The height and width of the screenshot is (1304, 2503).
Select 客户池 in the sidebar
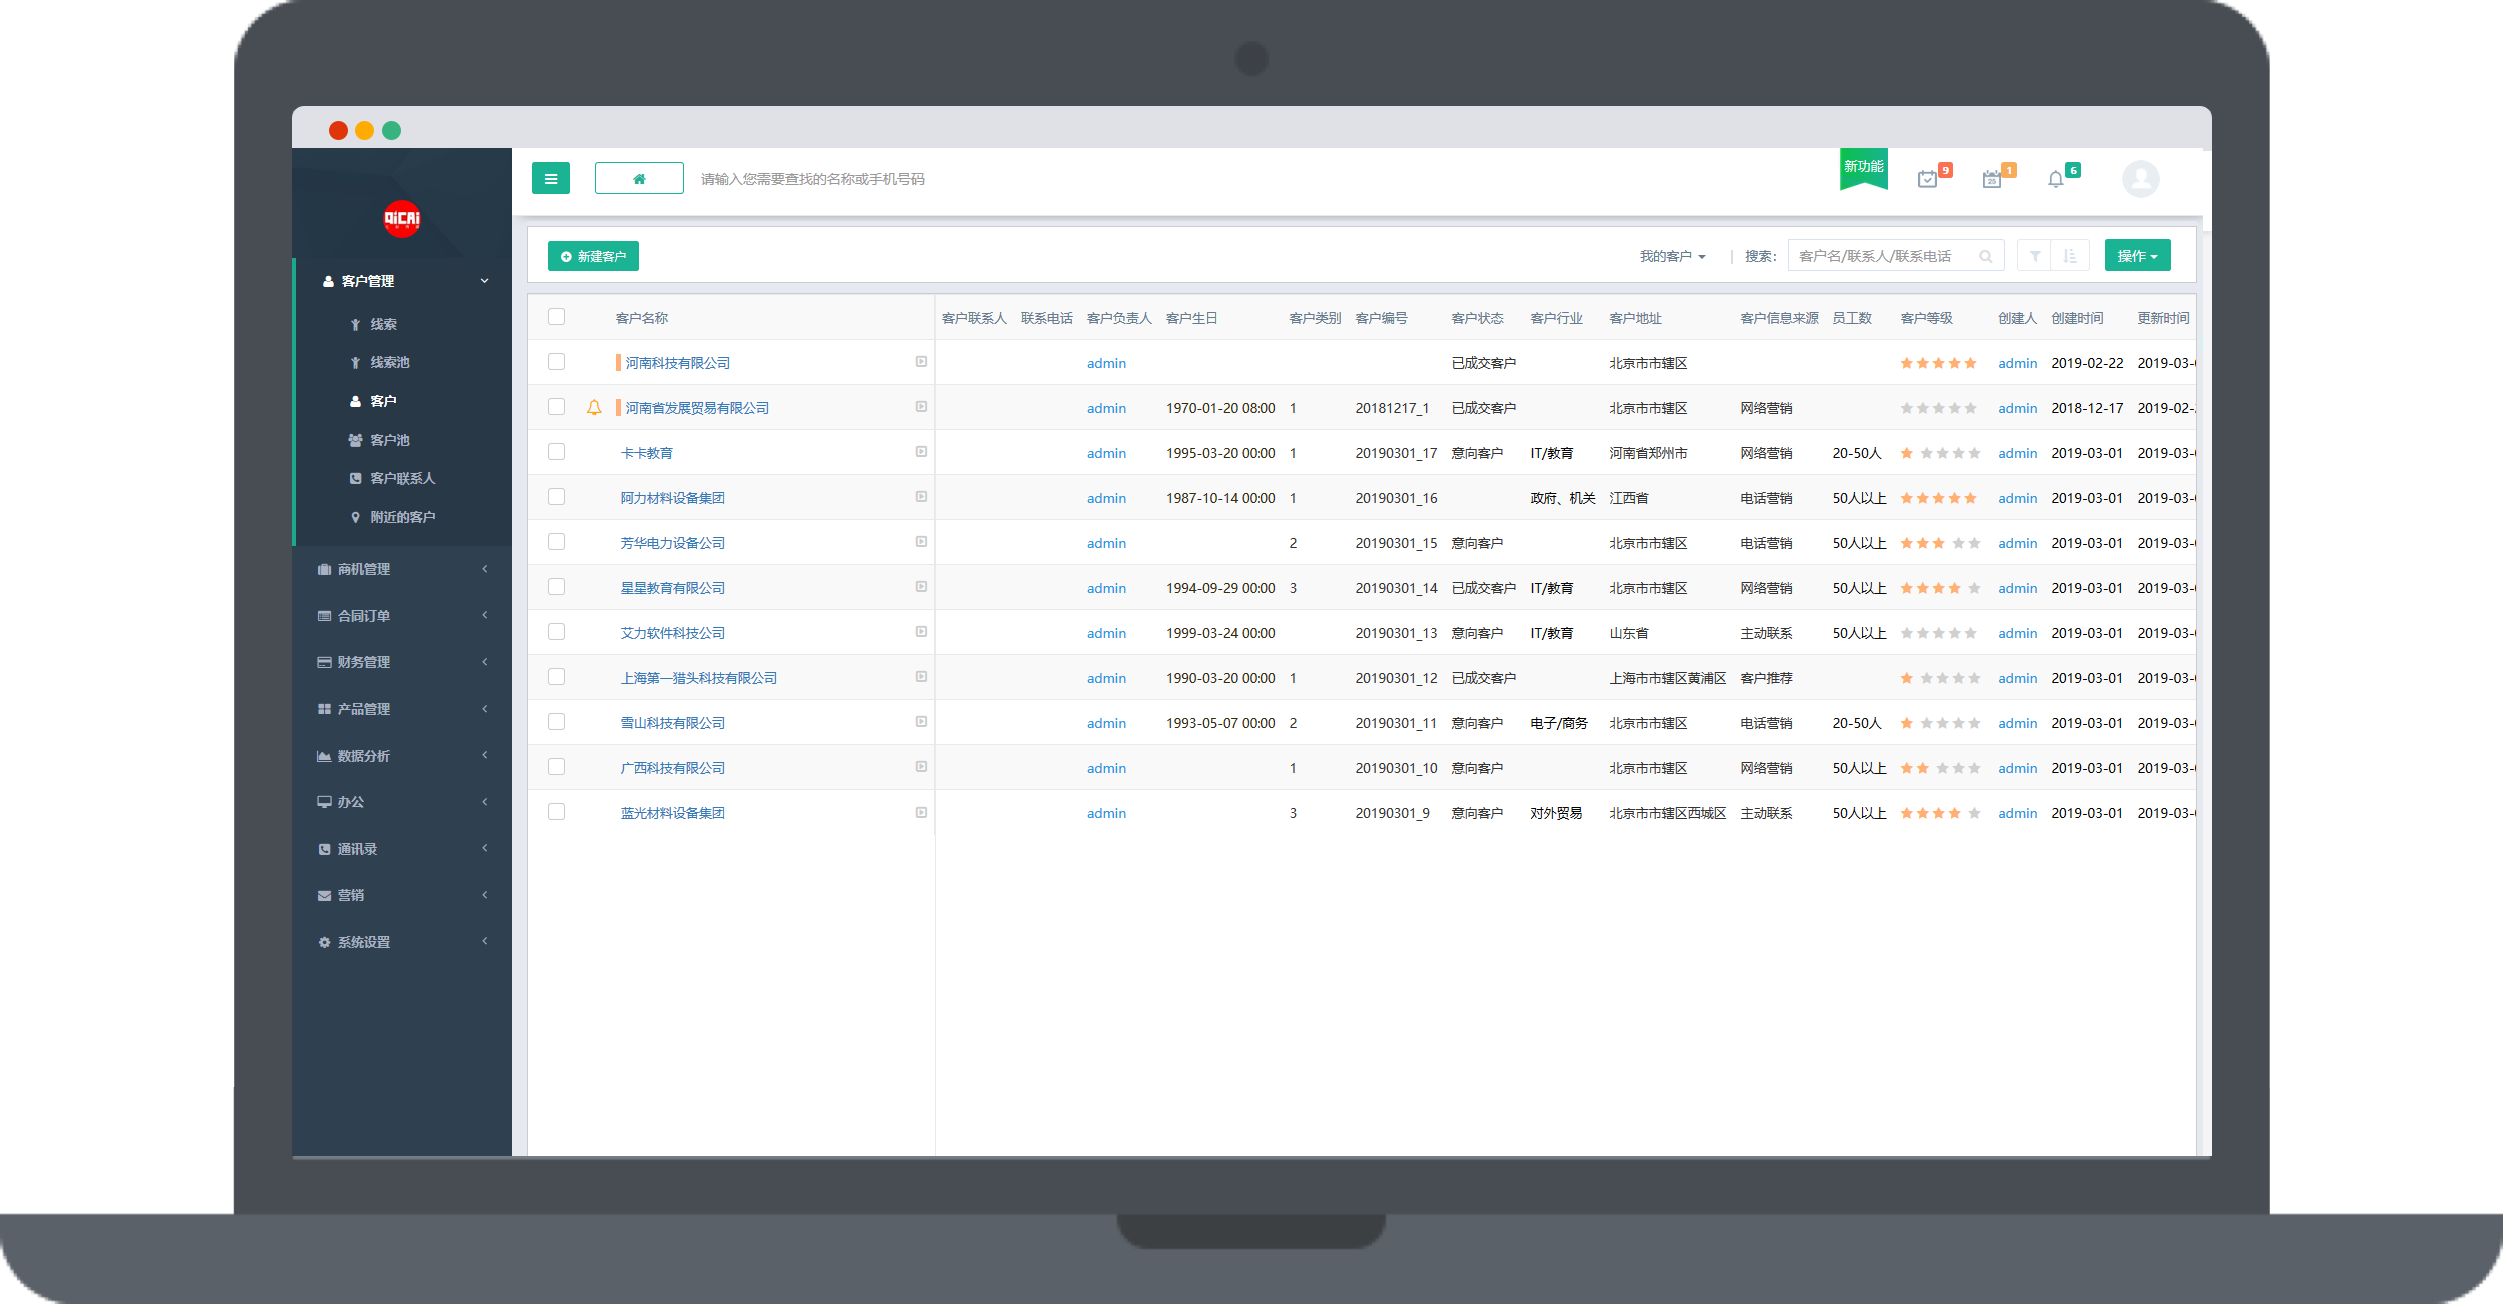click(389, 440)
